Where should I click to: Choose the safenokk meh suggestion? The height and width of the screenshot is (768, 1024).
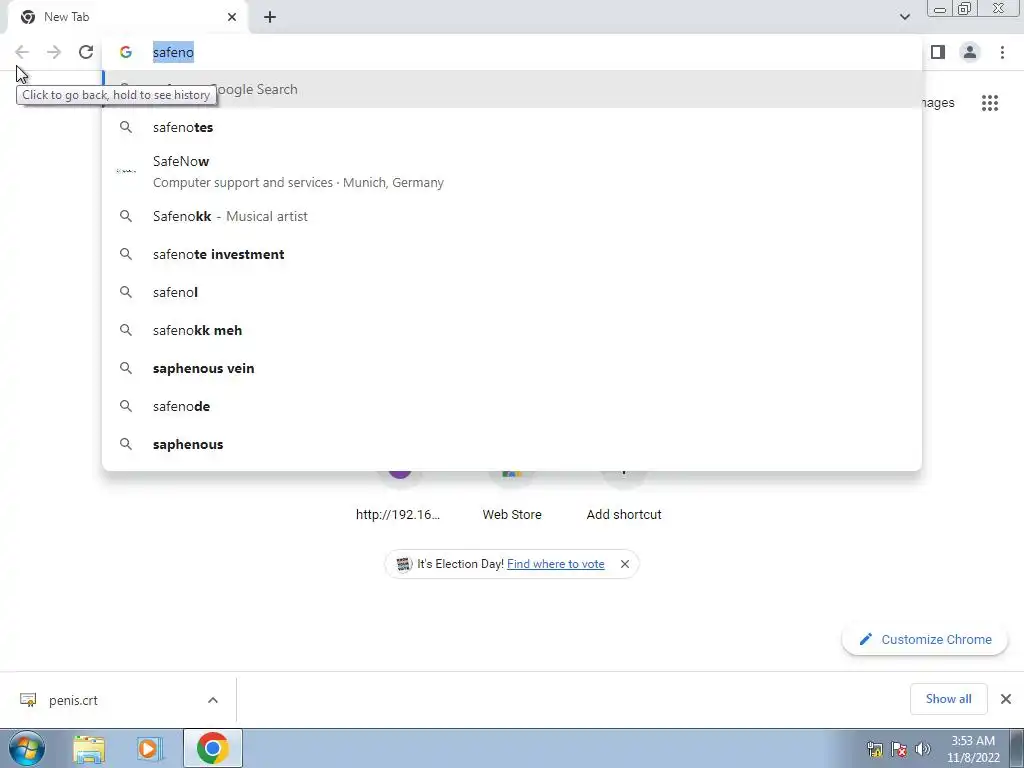(512, 330)
